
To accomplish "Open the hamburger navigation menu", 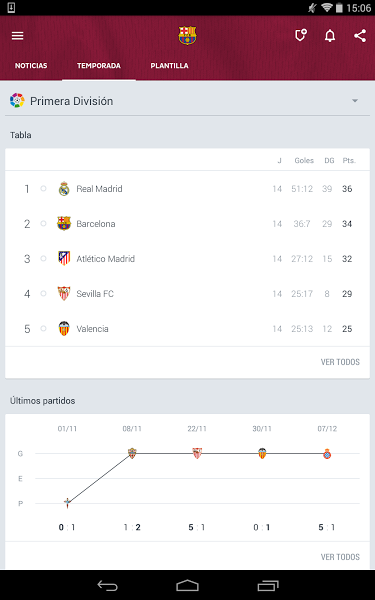I will click(18, 36).
